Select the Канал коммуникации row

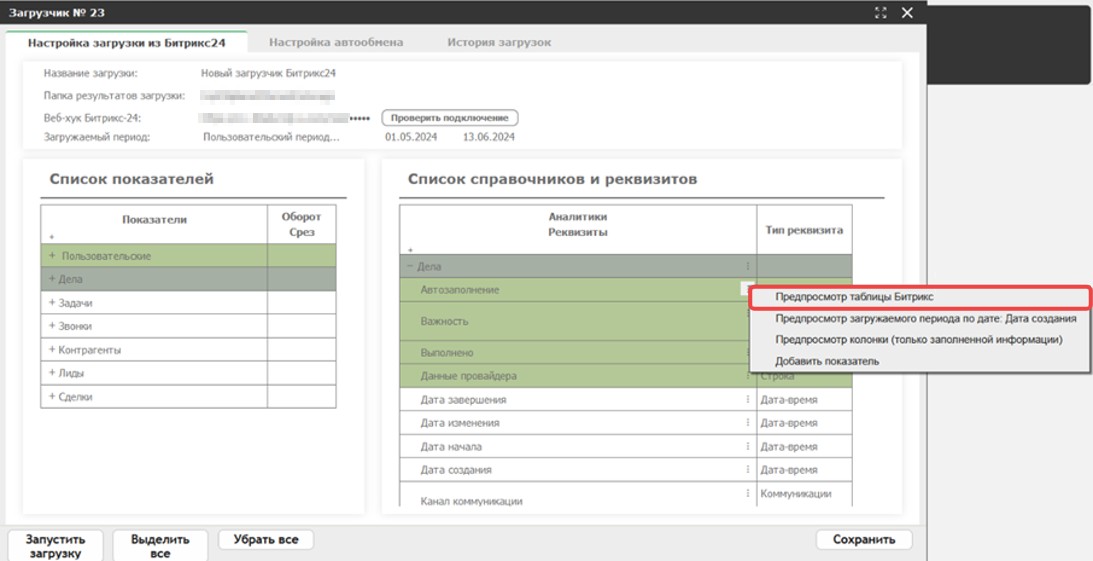click(x=578, y=495)
